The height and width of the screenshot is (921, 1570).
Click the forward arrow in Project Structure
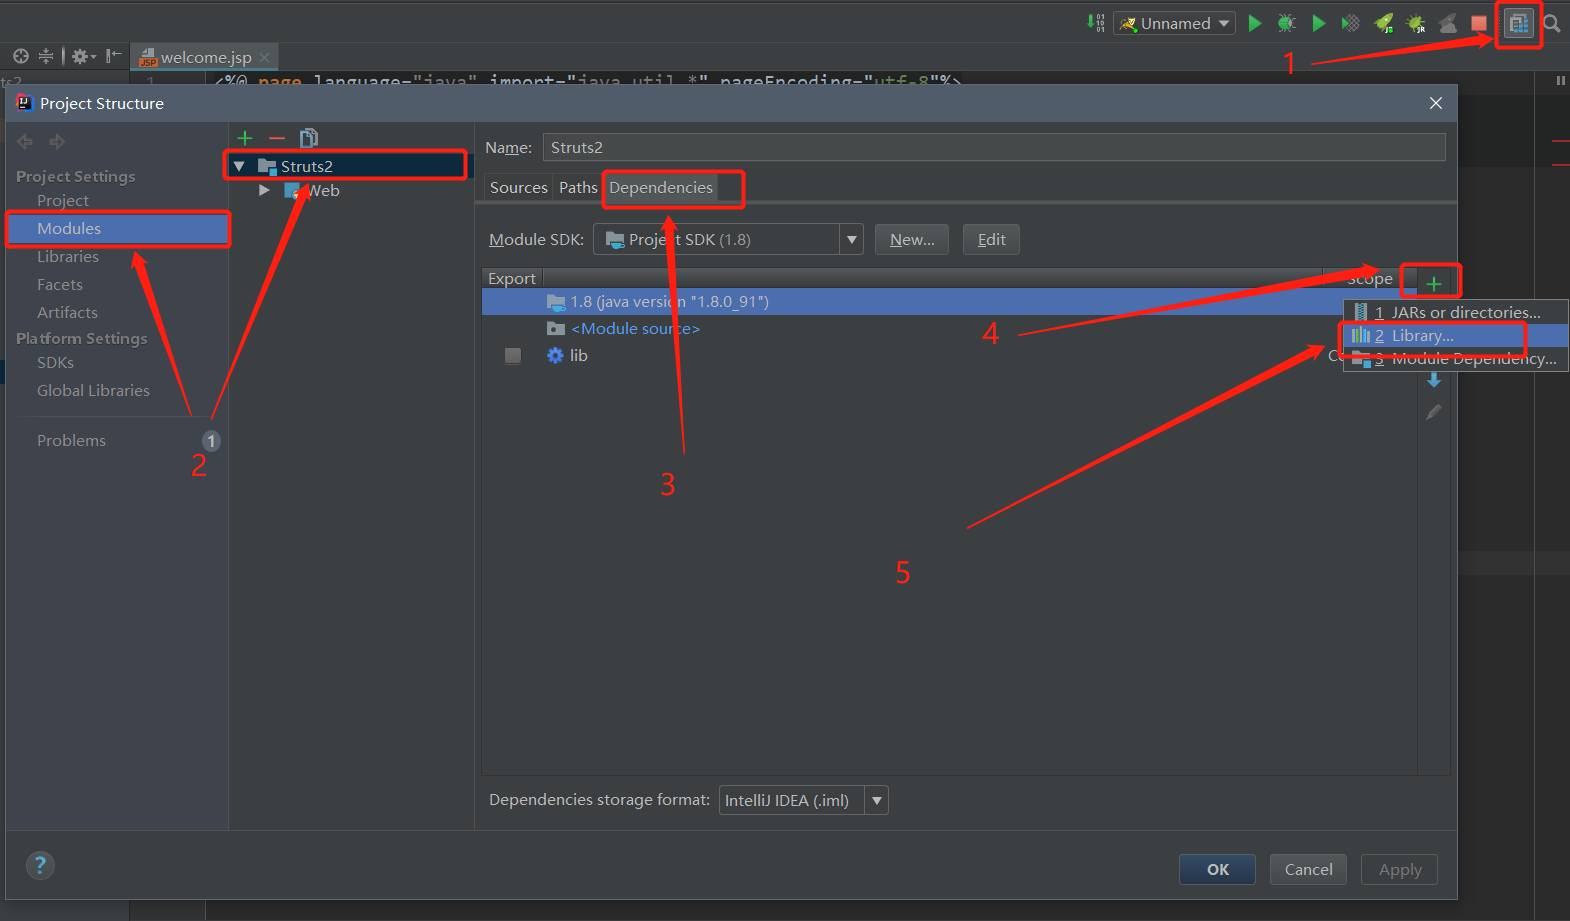click(57, 142)
